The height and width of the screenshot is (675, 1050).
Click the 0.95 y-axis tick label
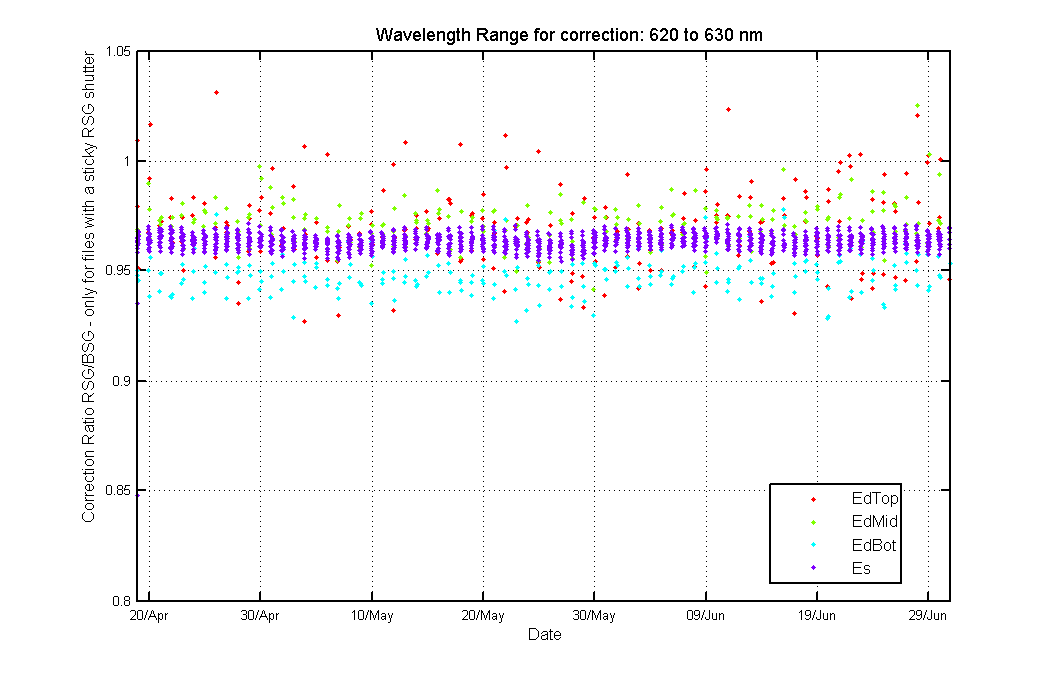point(119,271)
